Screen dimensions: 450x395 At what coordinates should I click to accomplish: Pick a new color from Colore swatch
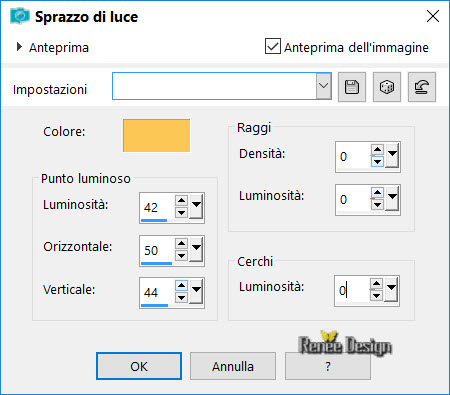pyautogui.click(x=156, y=135)
